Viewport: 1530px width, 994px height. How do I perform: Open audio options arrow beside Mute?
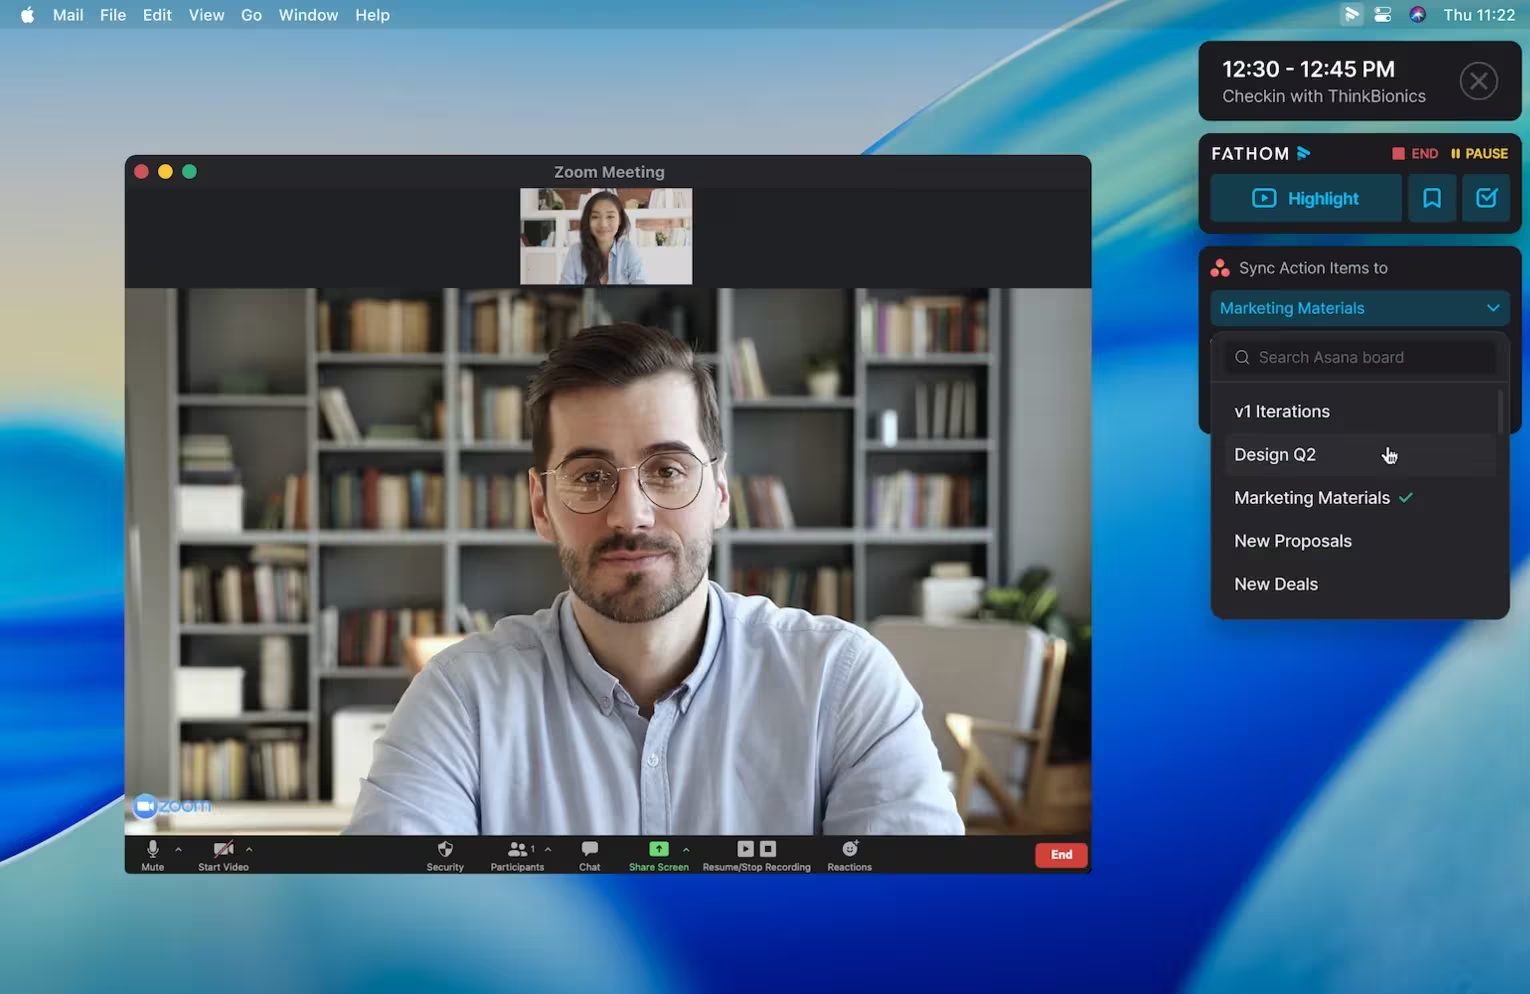click(x=178, y=849)
